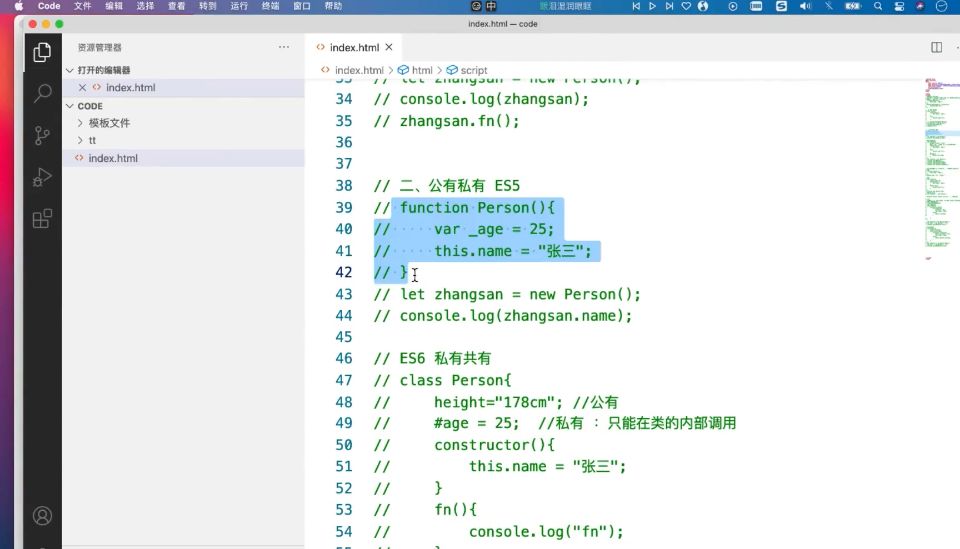This screenshot has height=549, width=960.
Task: Click line number 42 in gutter
Action: point(344,272)
